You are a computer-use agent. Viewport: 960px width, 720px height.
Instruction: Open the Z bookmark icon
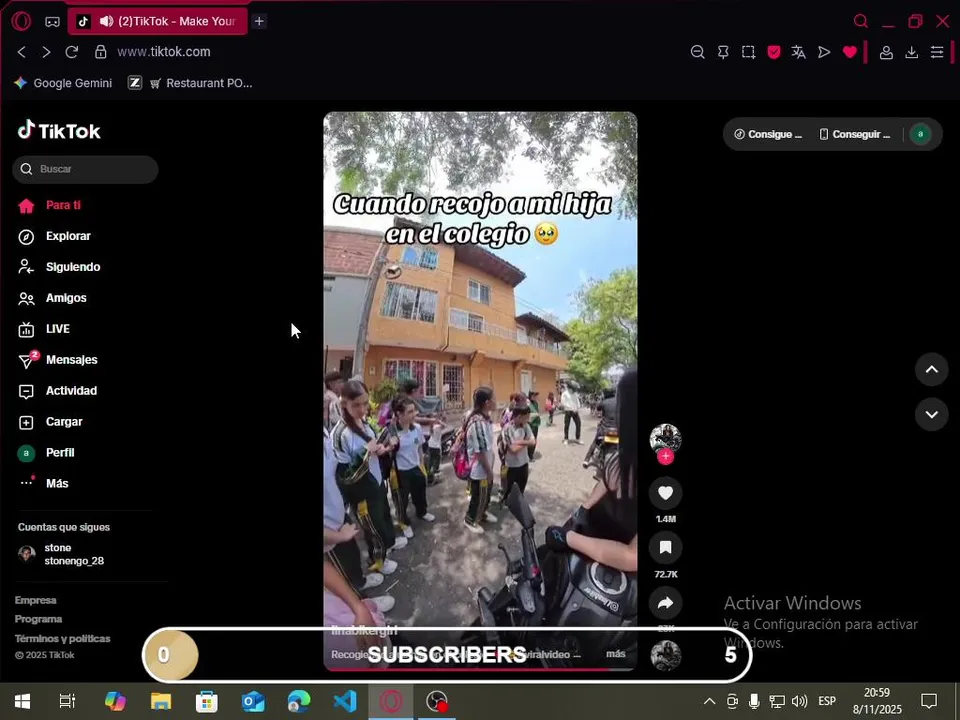coord(135,83)
